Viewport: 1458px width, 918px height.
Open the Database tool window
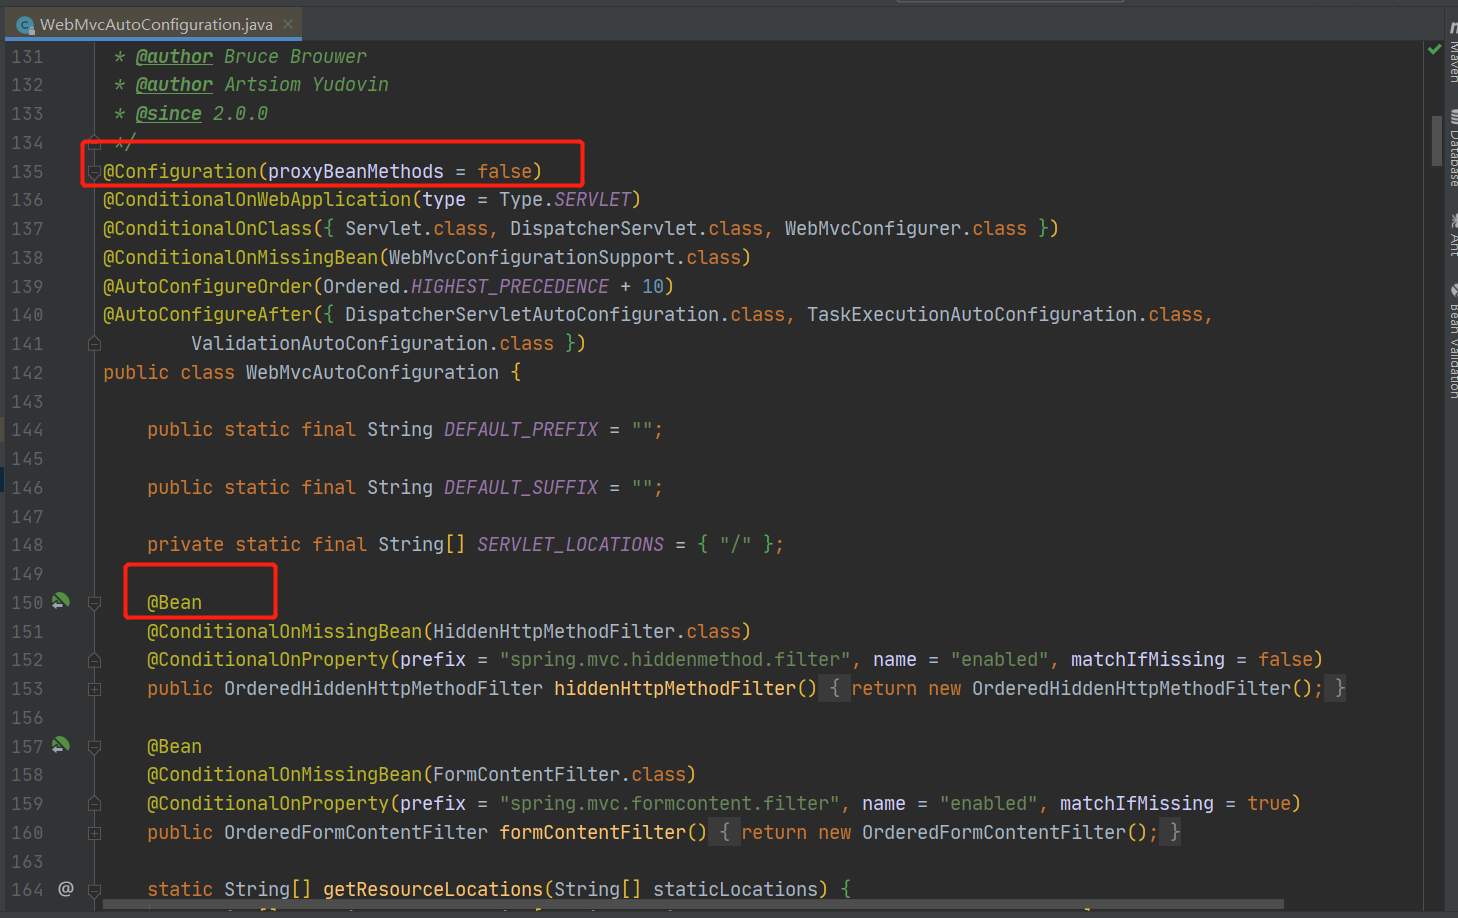1452,150
